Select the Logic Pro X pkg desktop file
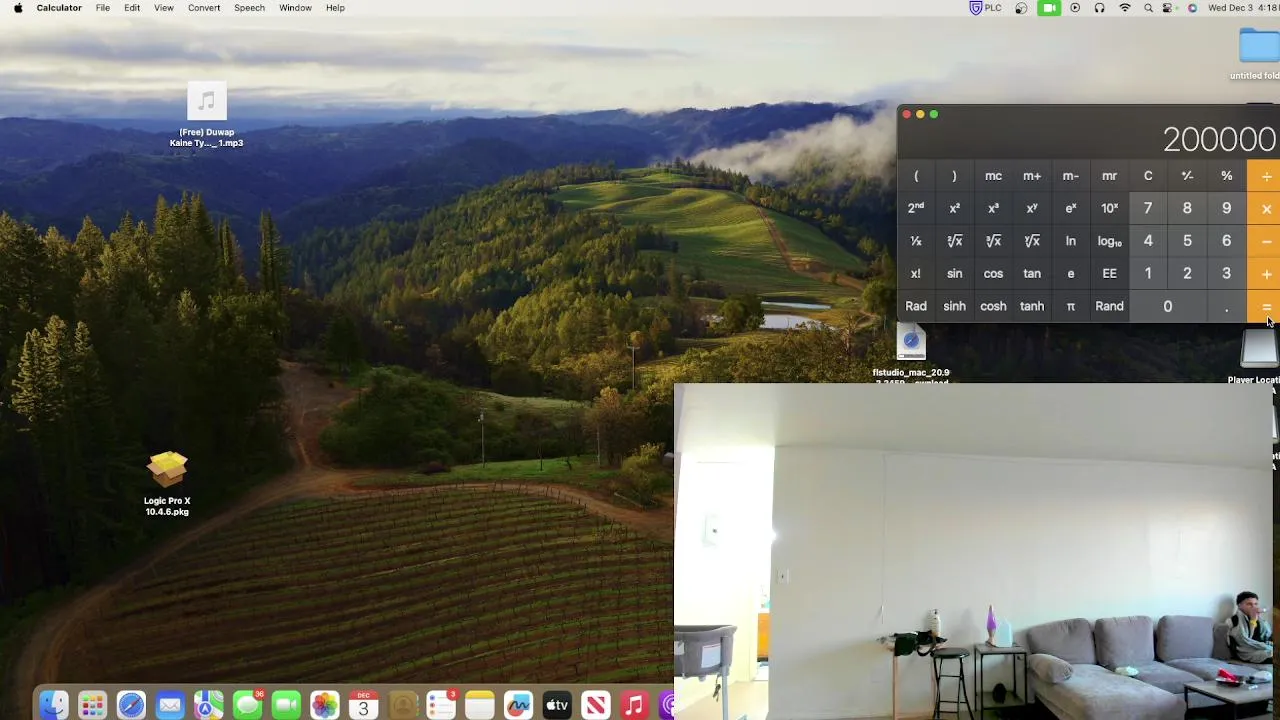 pyautogui.click(x=167, y=484)
